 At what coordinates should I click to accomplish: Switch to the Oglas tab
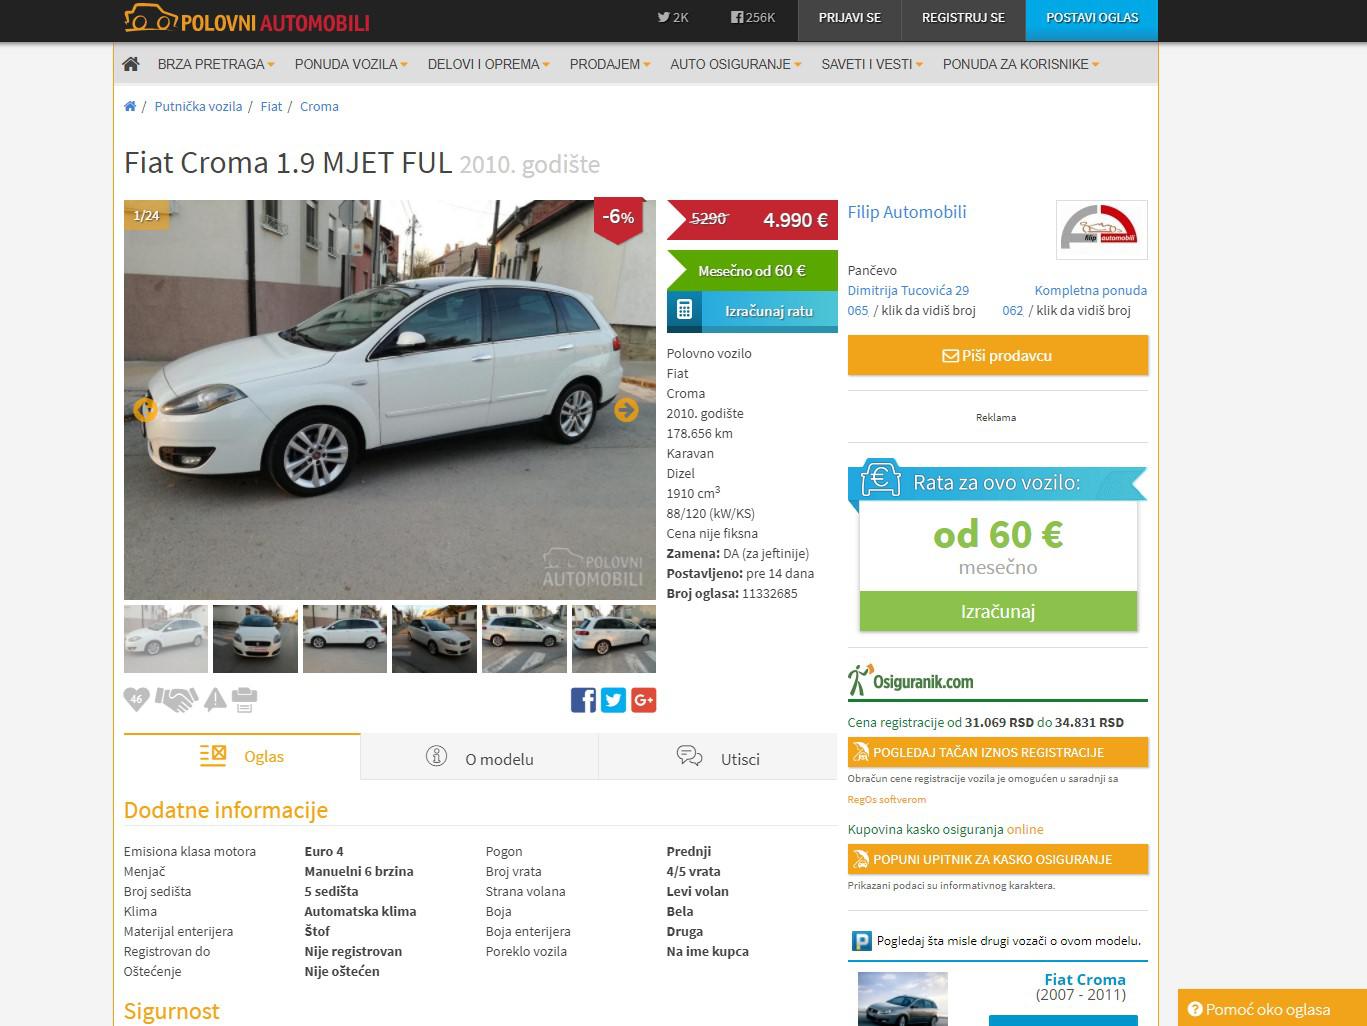point(242,756)
